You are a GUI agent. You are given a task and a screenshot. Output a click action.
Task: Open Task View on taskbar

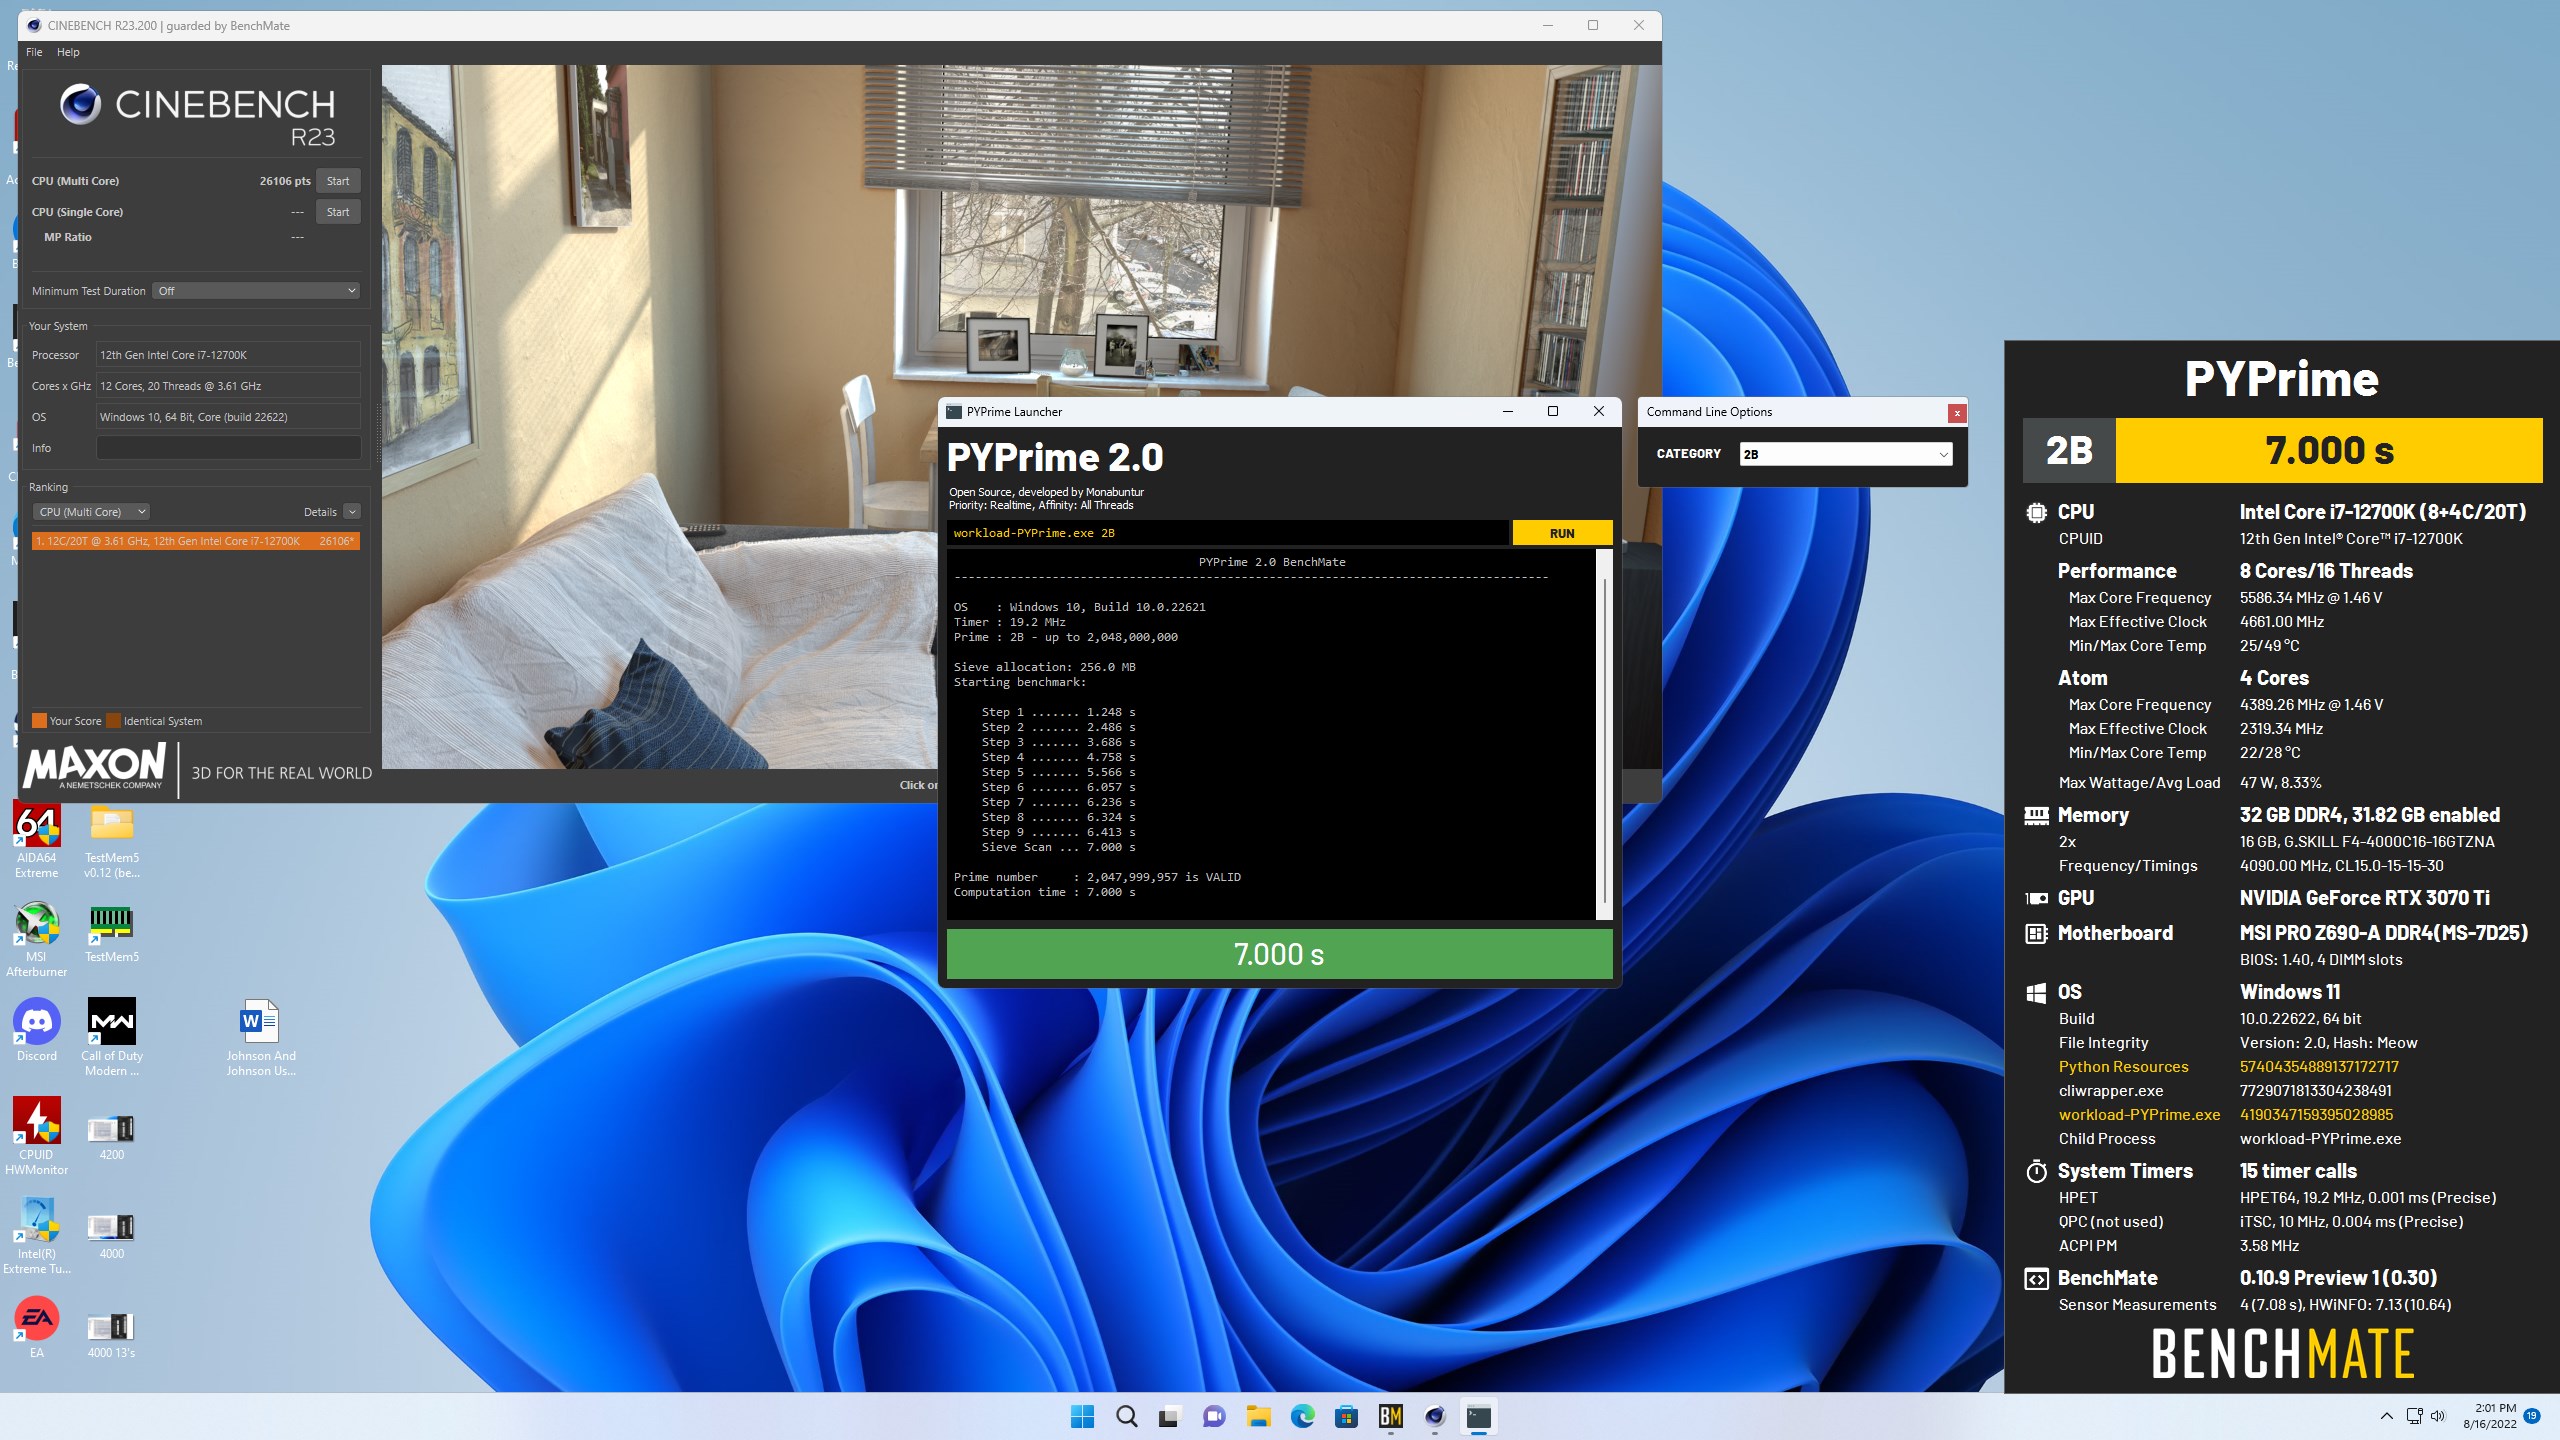pyautogui.click(x=1169, y=1416)
